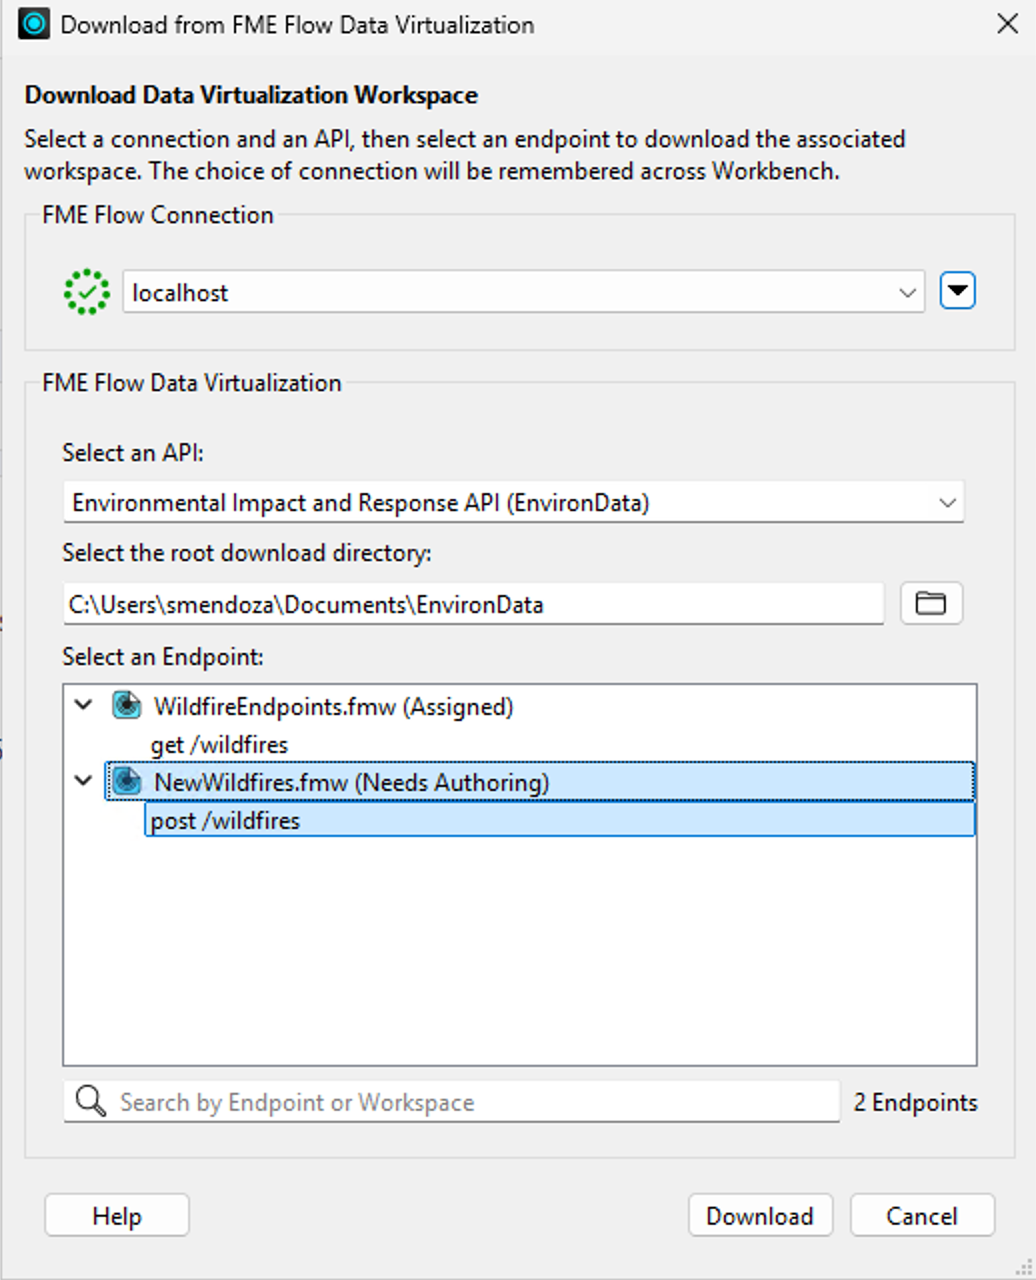
Task: Open the connection options arrow button
Action: [x=957, y=291]
